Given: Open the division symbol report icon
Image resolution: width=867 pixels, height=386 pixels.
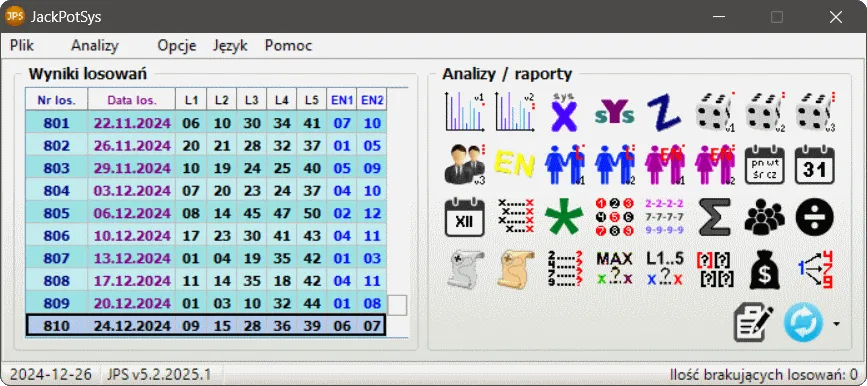Looking at the screenshot, I should point(814,217).
